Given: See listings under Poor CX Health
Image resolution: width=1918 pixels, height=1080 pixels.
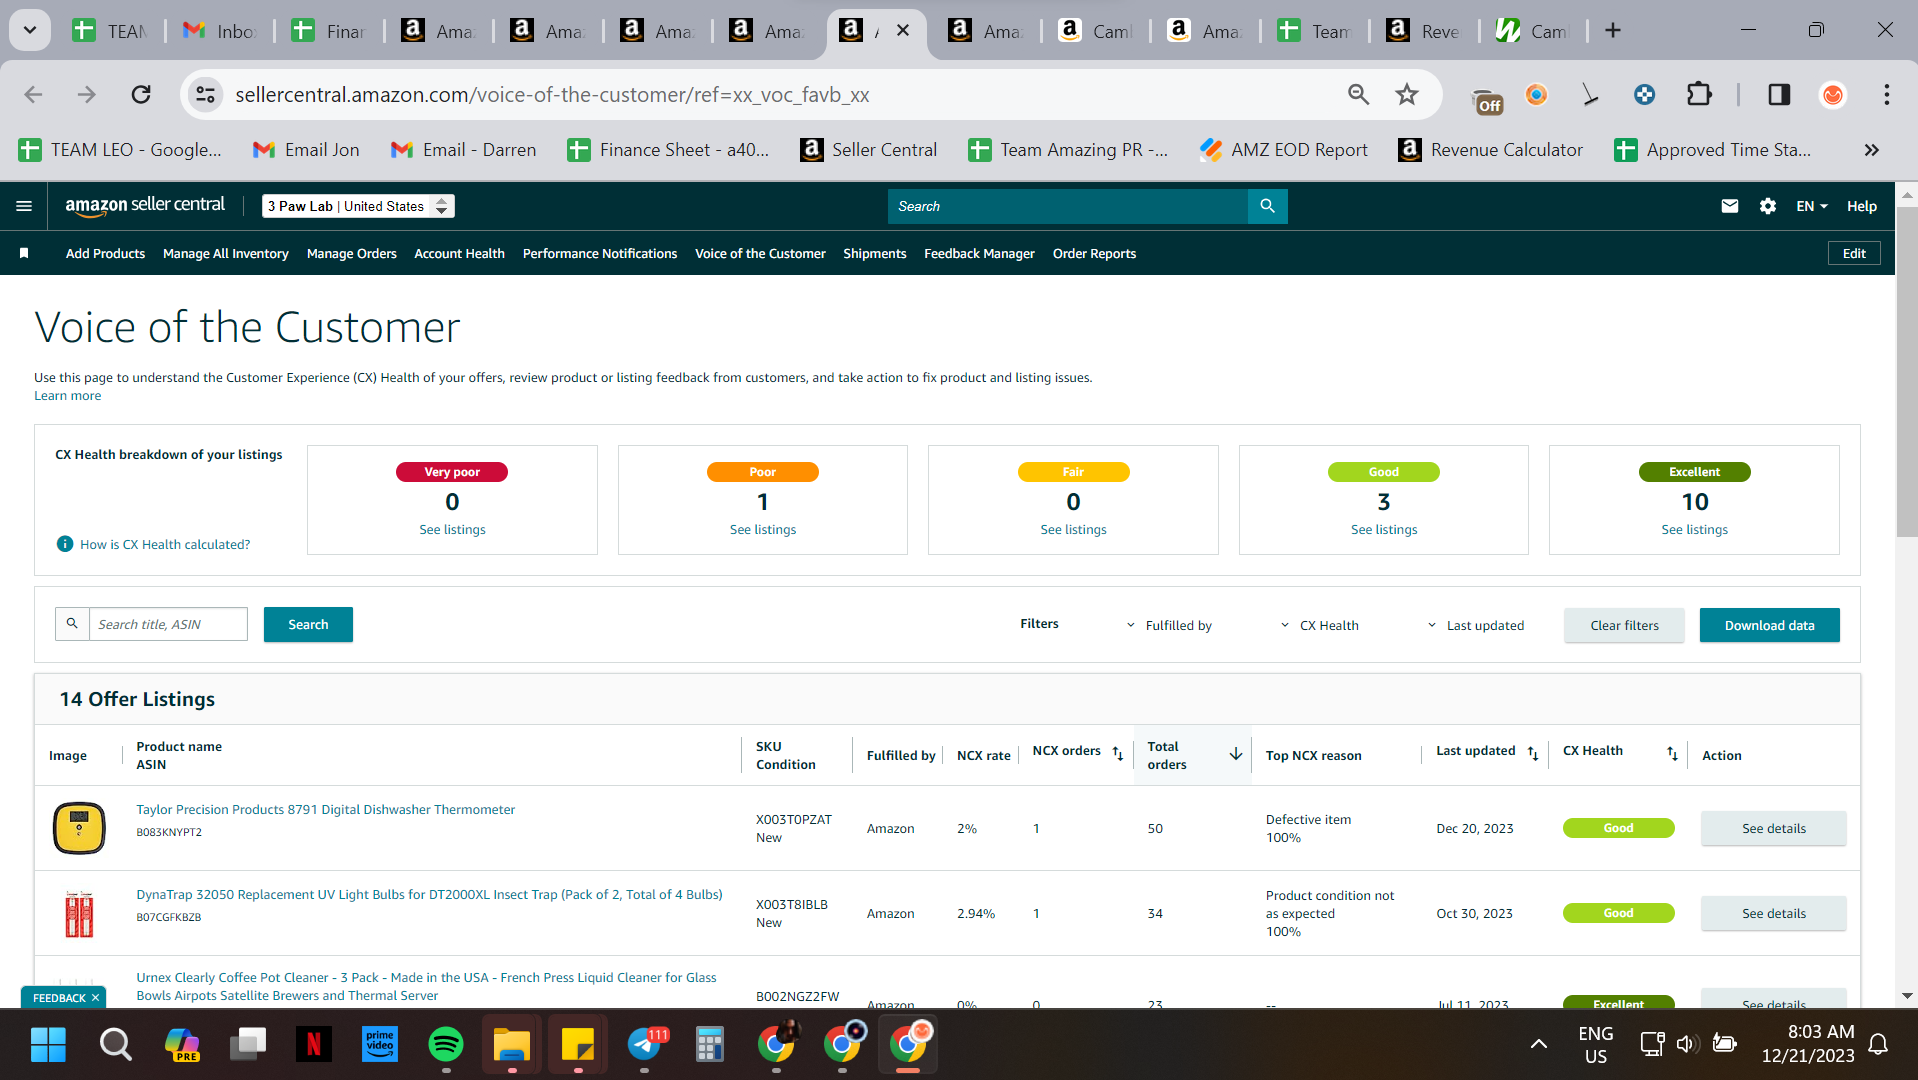Looking at the screenshot, I should point(763,530).
